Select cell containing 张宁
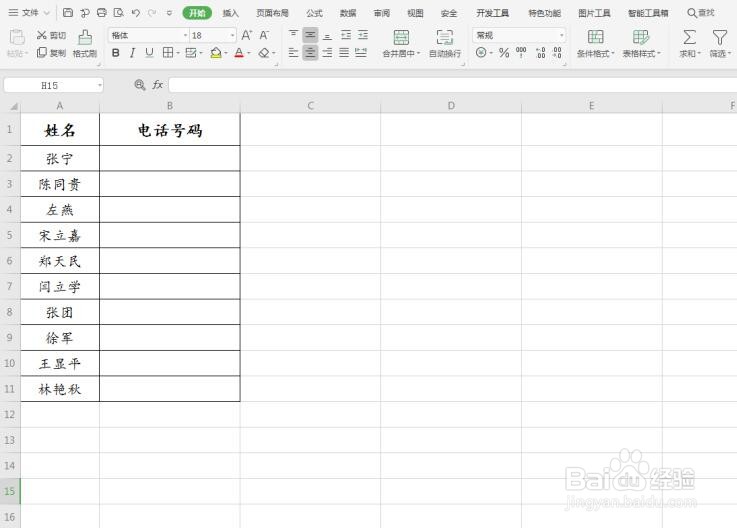 tap(60, 158)
